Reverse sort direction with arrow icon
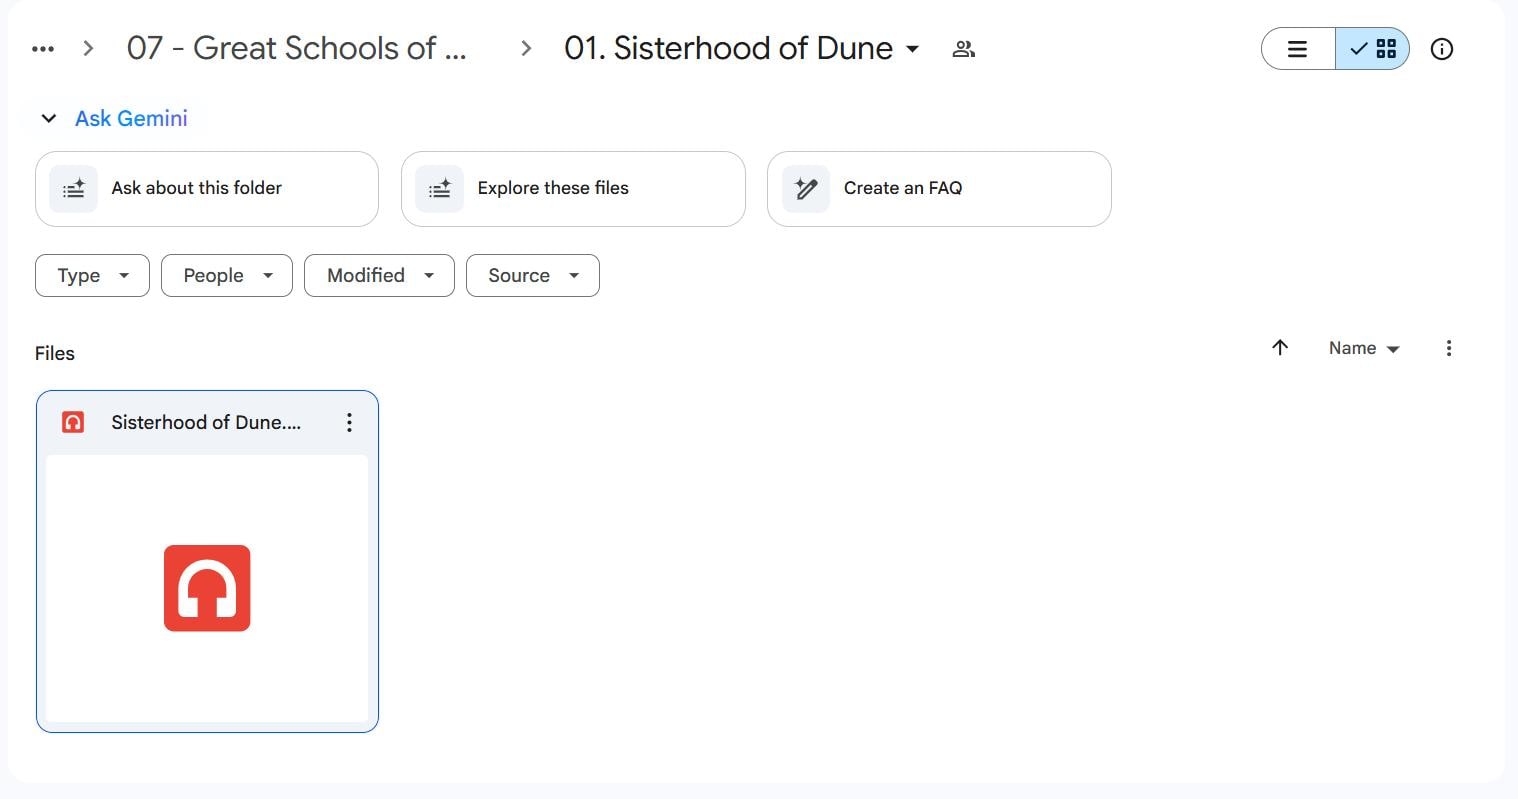The image size is (1518, 799). (x=1280, y=347)
